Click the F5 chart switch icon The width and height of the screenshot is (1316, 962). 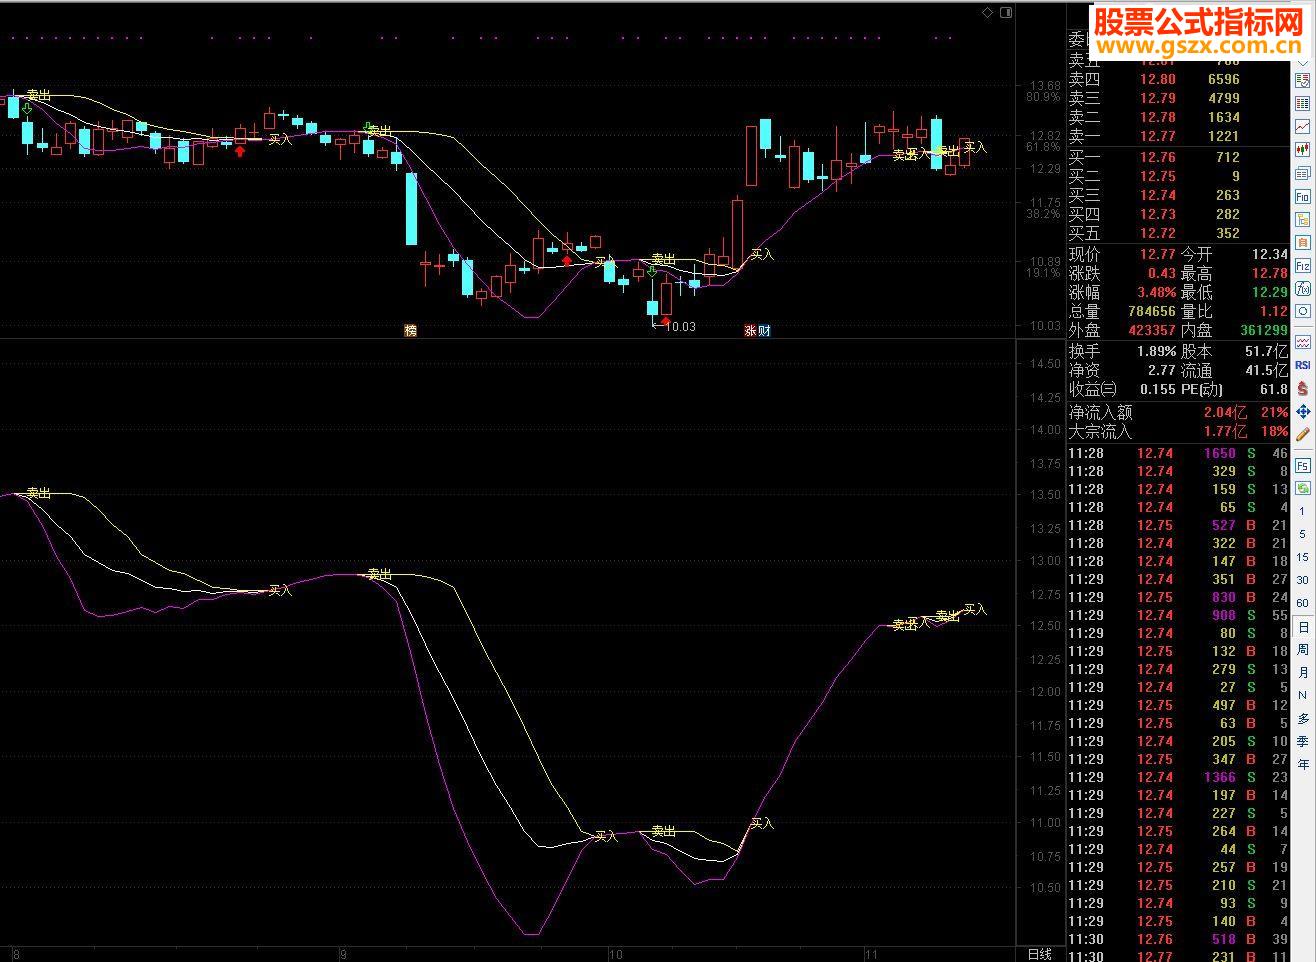point(1303,466)
